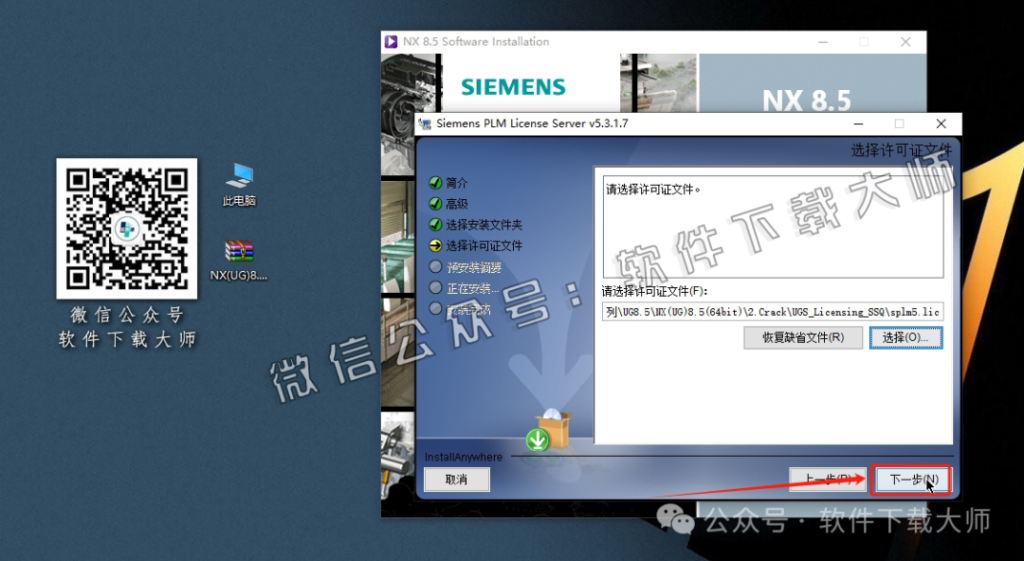Click the 正在安装... step circle icon
This screenshot has width=1024, height=561.
(x=436, y=288)
